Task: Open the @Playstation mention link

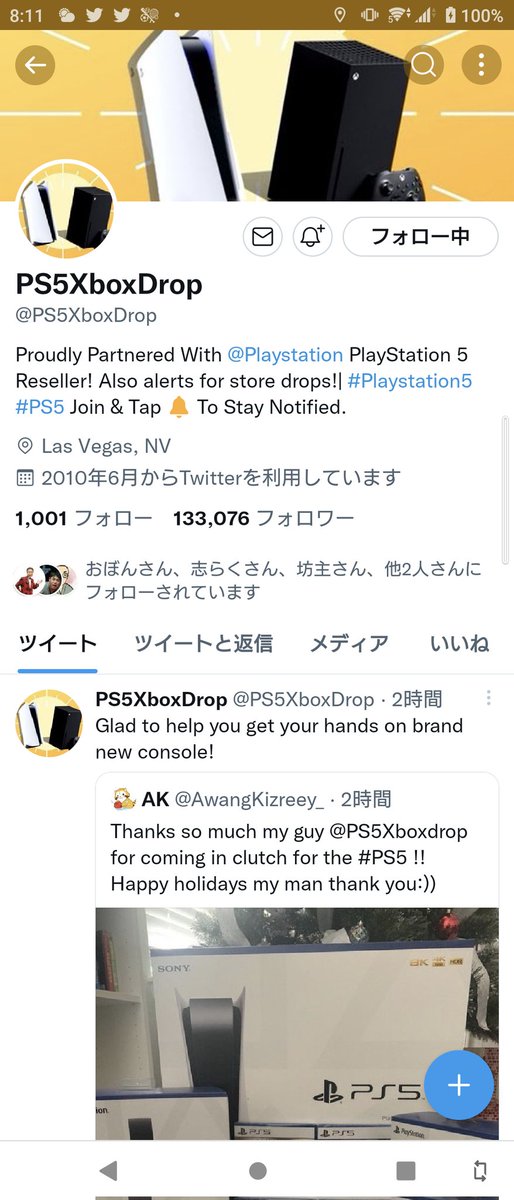Action: (x=285, y=355)
